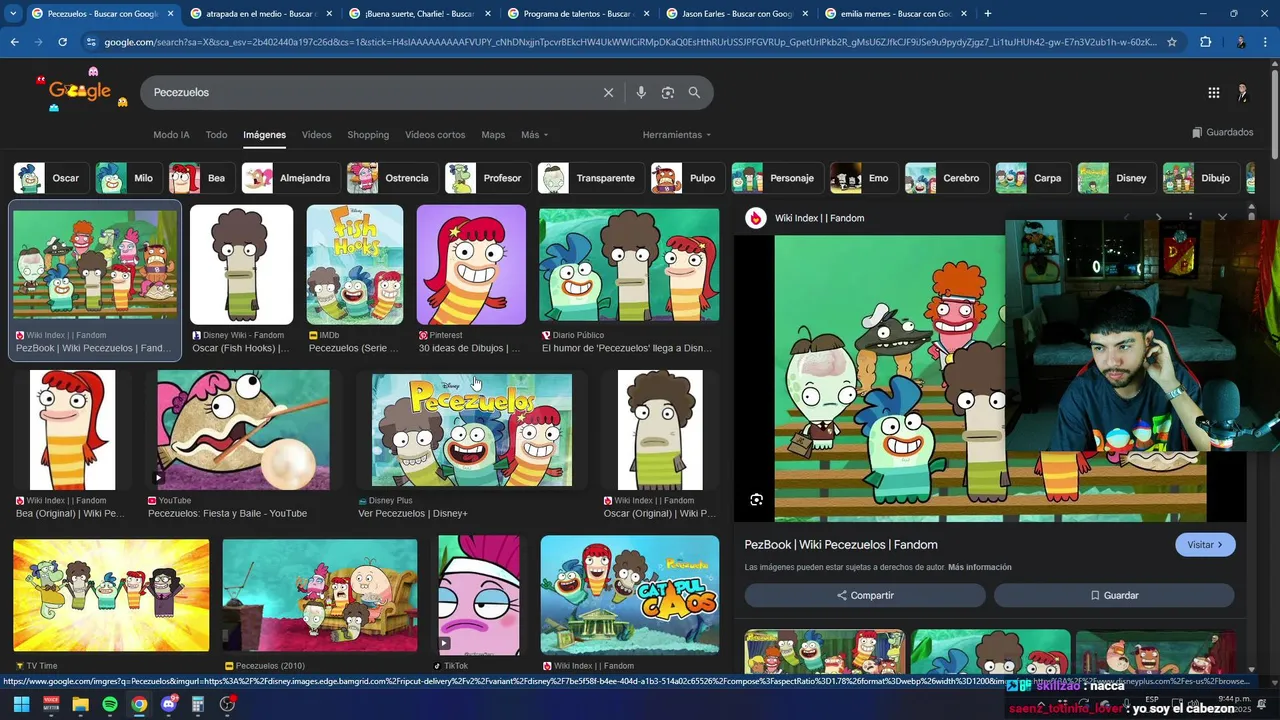Bookmark this page with the star icon
Viewport: 1280px width, 720px height.
coord(1172,42)
